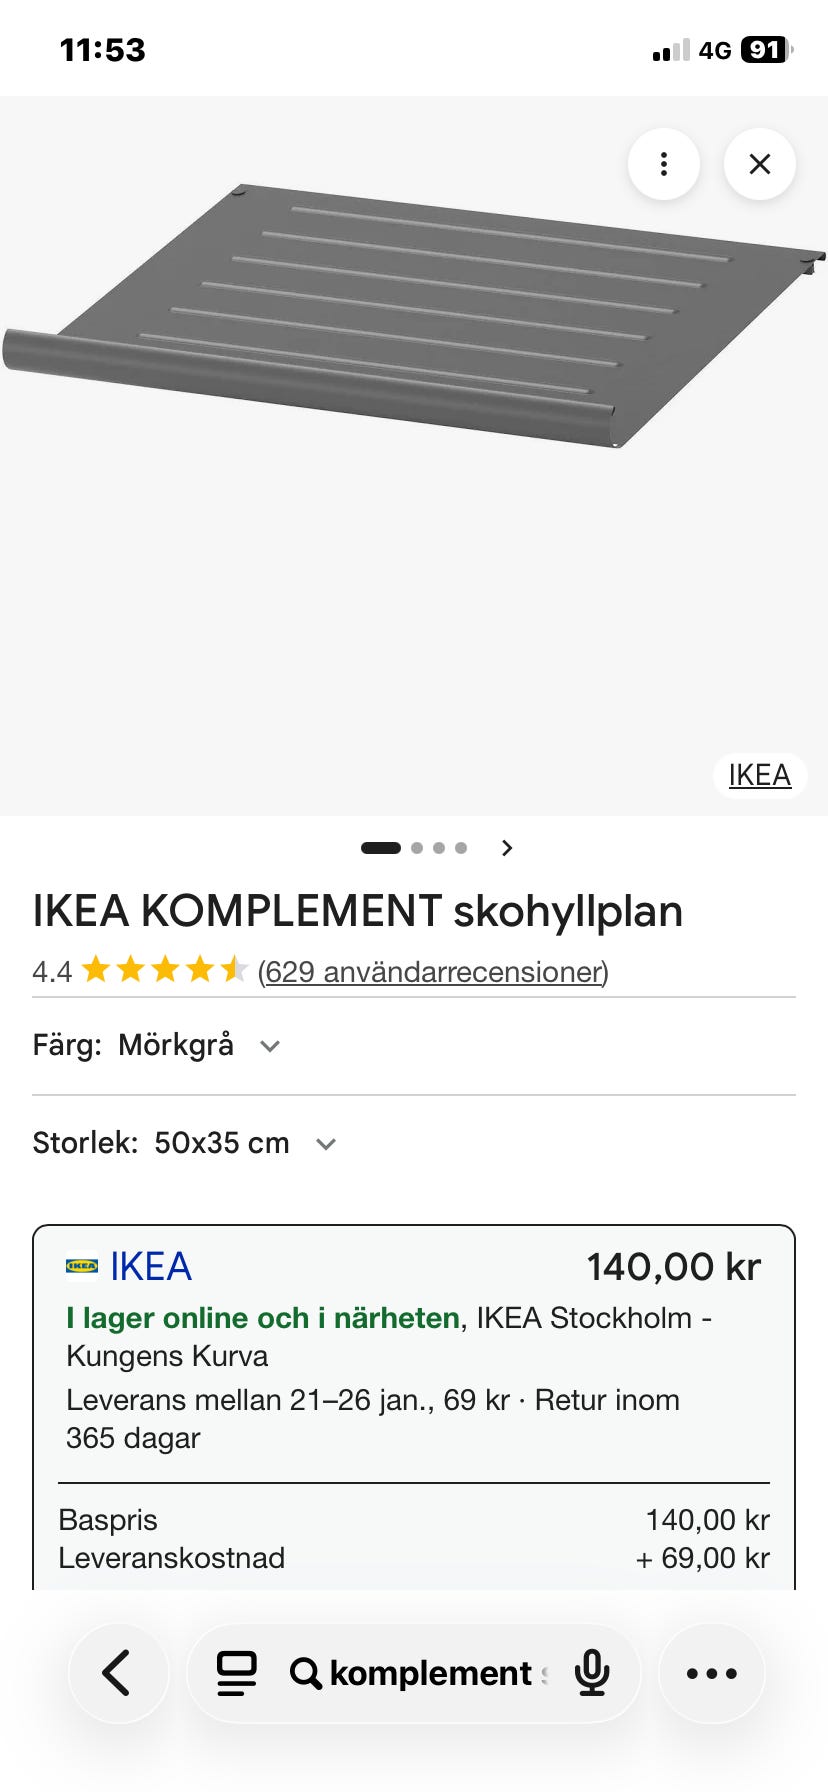This screenshot has height=1792, width=828.
Task: Open the three-dot options menu on image
Action: point(663,164)
